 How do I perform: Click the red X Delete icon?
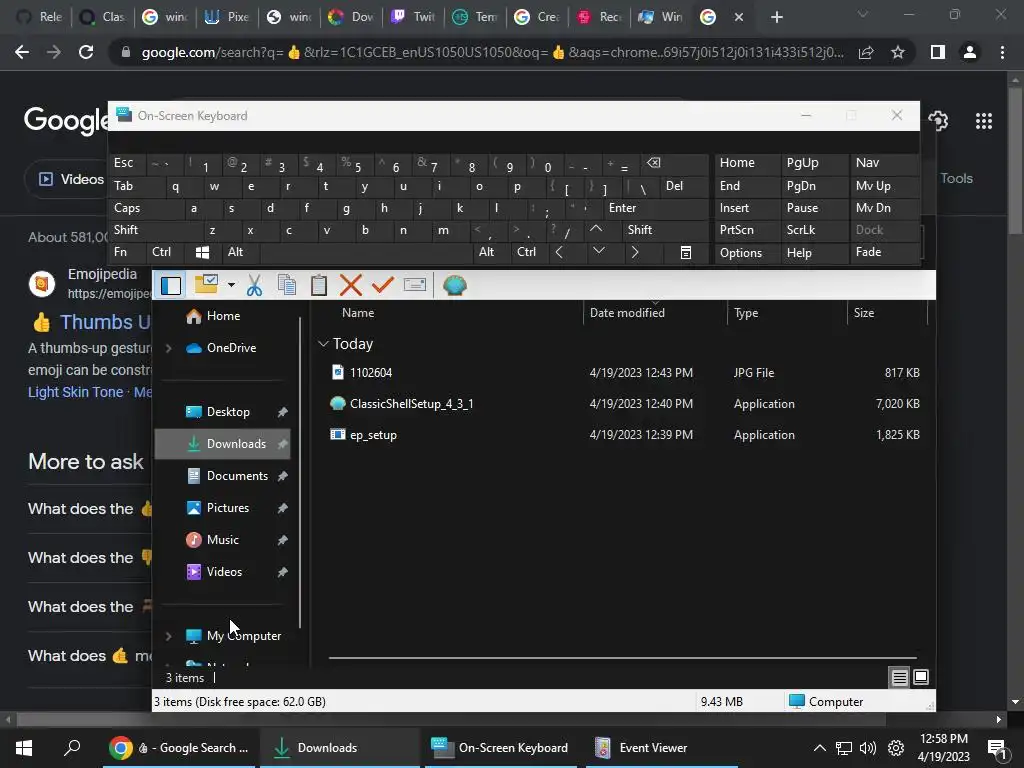[x=351, y=285]
